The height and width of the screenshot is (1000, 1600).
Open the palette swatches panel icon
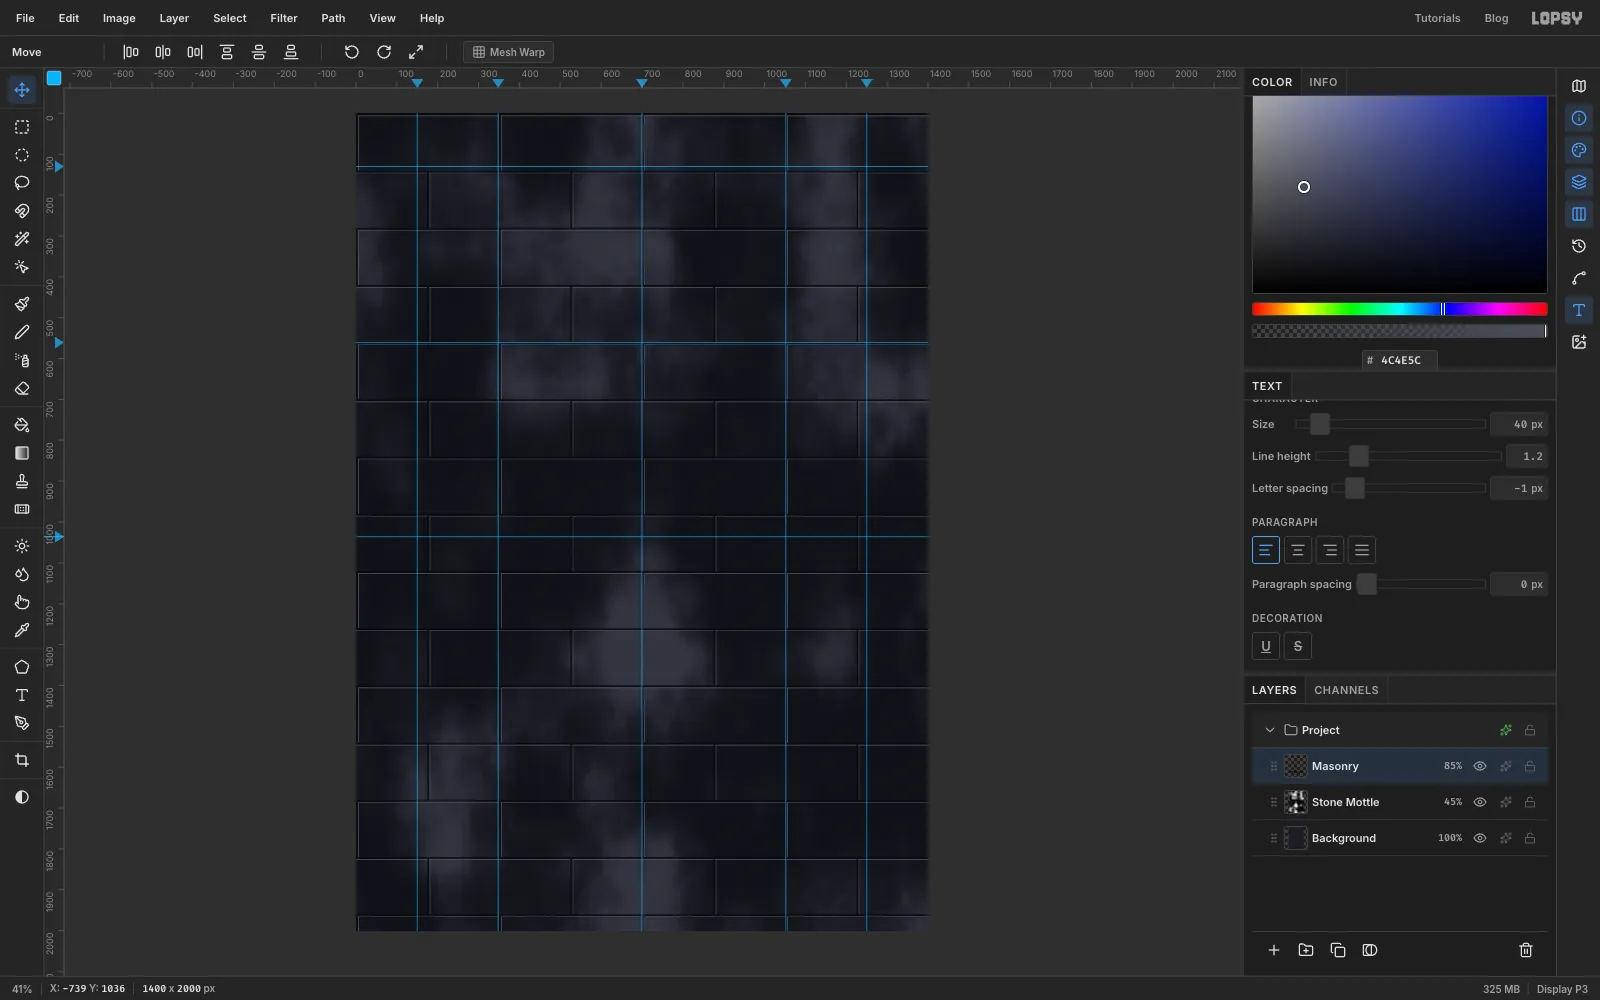(1579, 150)
